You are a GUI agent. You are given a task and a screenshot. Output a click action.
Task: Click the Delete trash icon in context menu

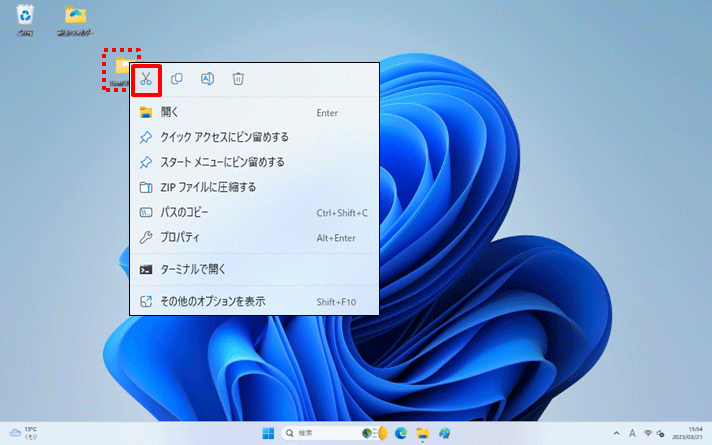[x=238, y=79]
